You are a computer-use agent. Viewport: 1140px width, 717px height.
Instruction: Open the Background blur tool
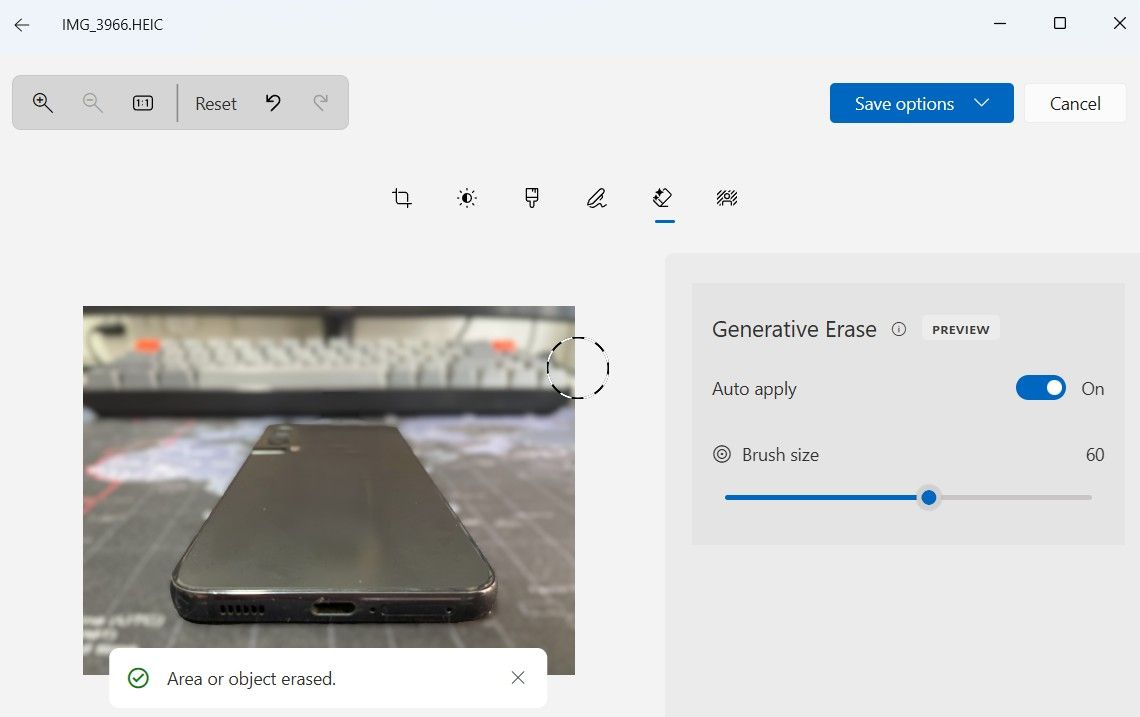click(x=727, y=198)
